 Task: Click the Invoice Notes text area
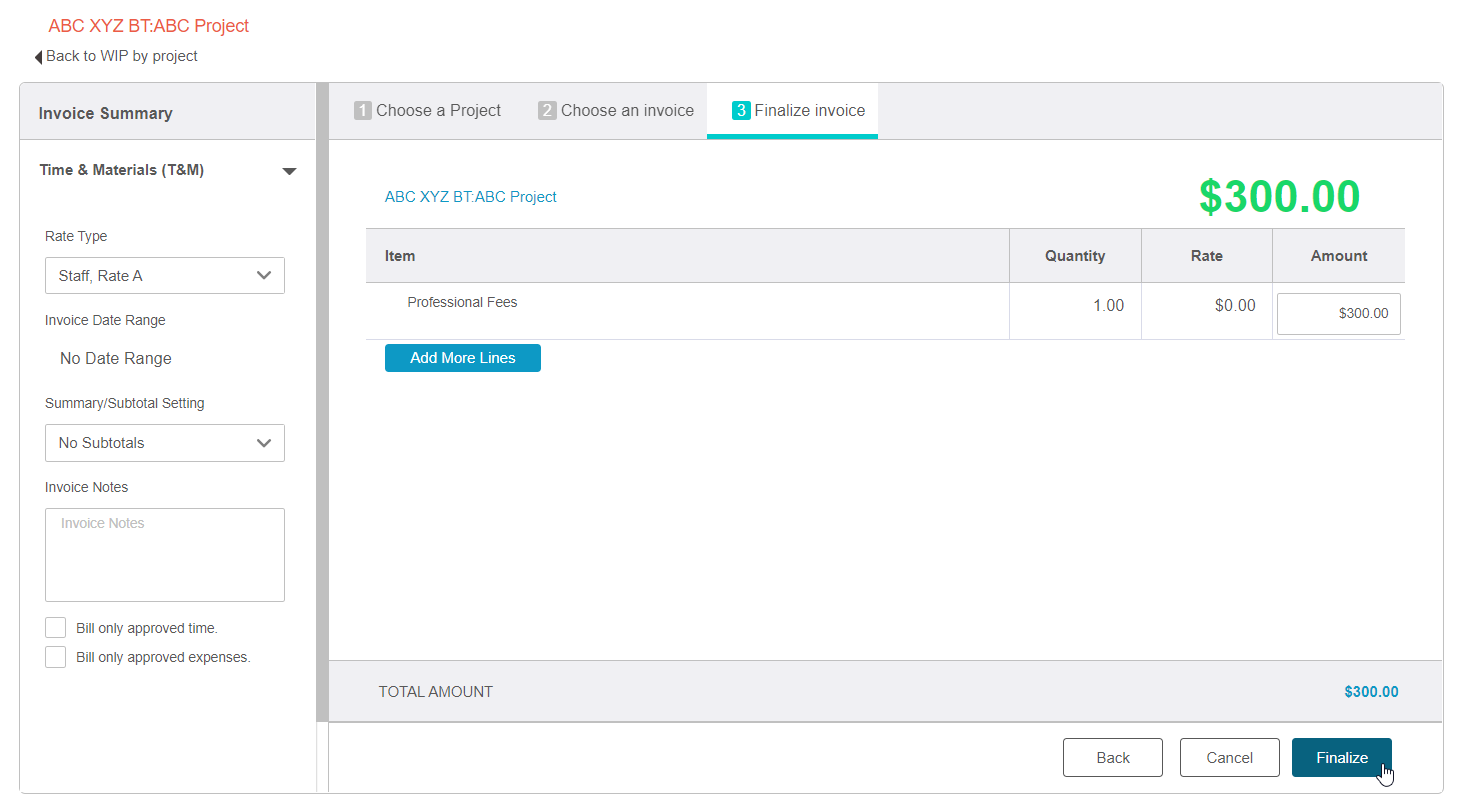(165, 555)
